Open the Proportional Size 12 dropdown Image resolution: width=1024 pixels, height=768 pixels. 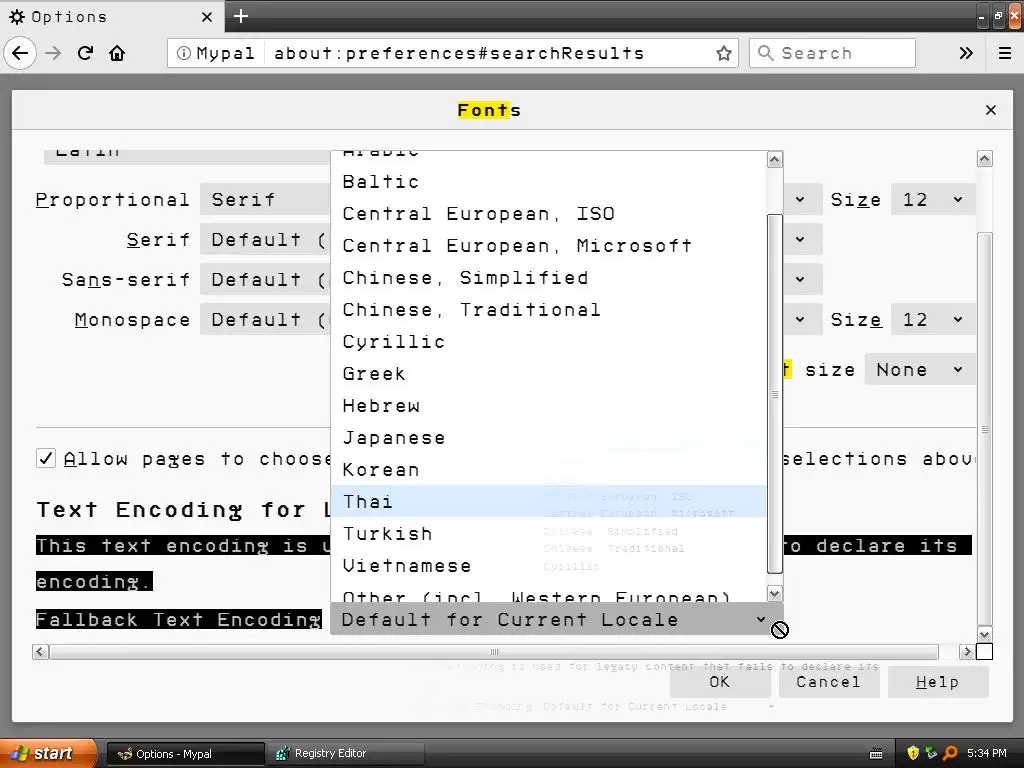click(933, 199)
